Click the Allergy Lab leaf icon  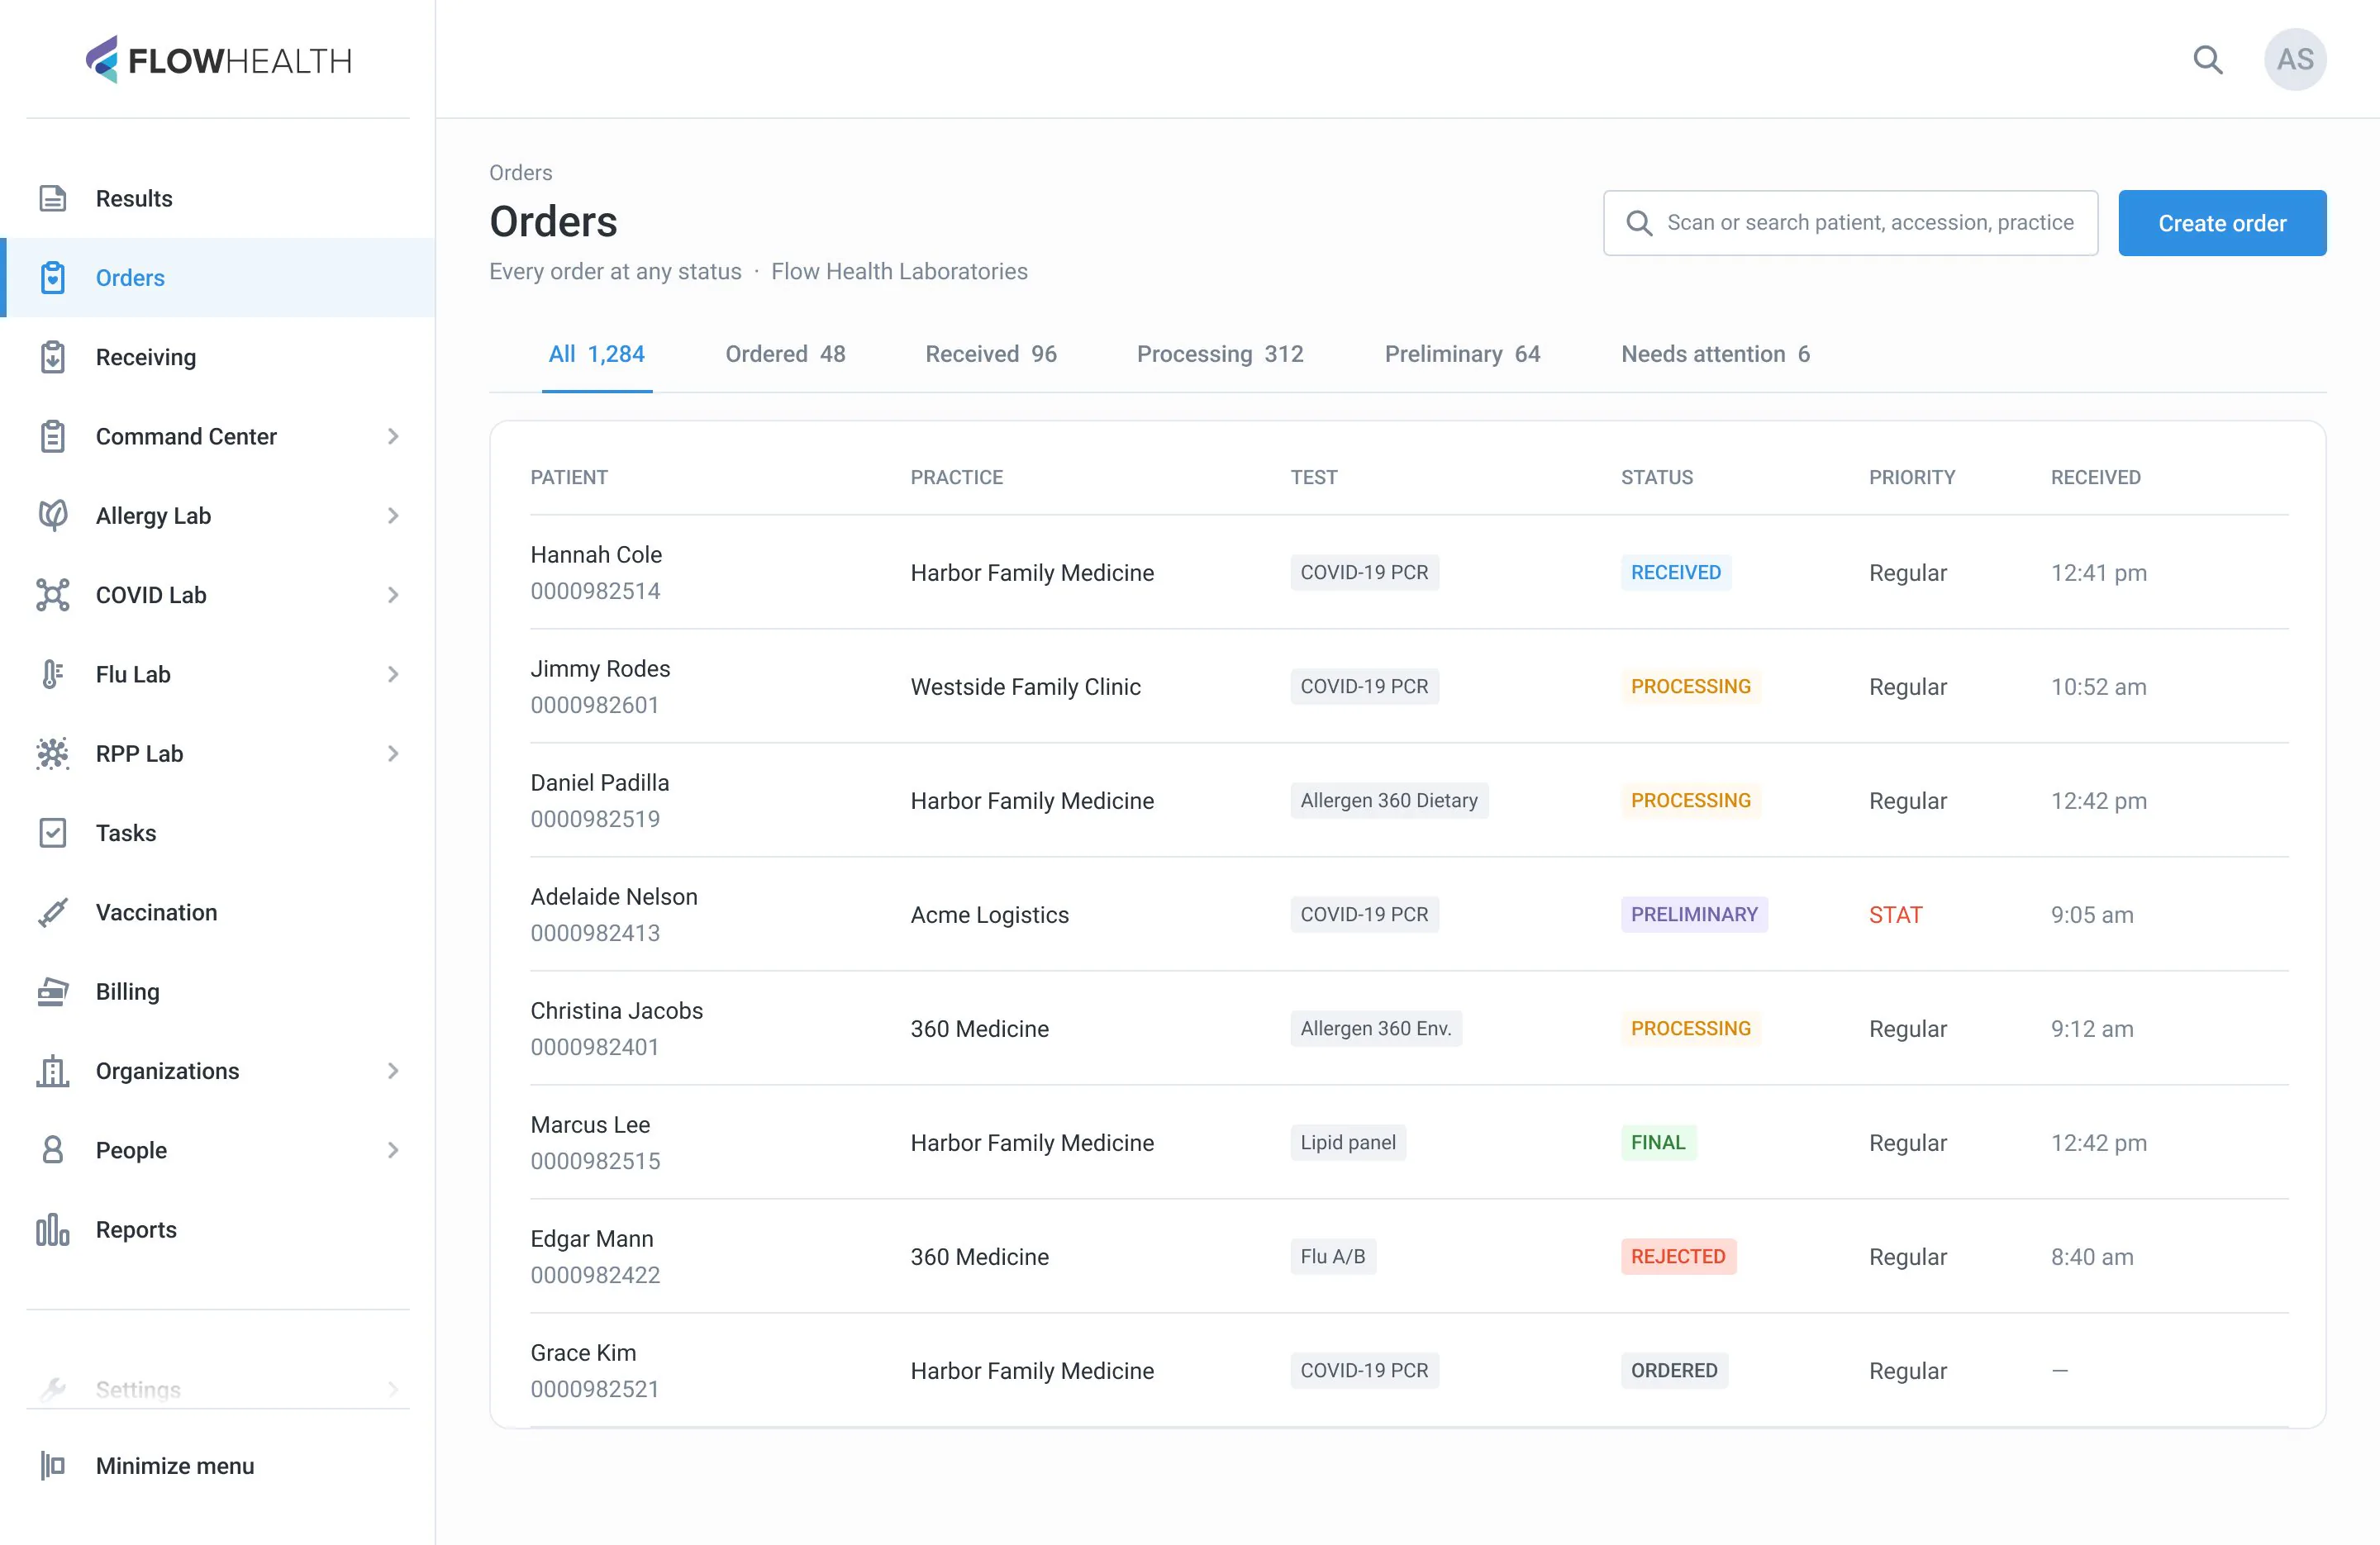coord(53,515)
